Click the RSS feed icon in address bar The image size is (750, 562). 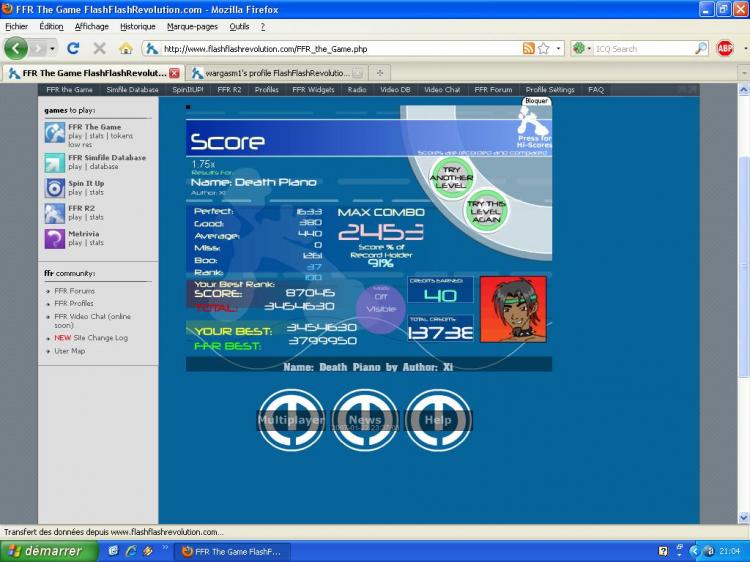(x=528, y=48)
